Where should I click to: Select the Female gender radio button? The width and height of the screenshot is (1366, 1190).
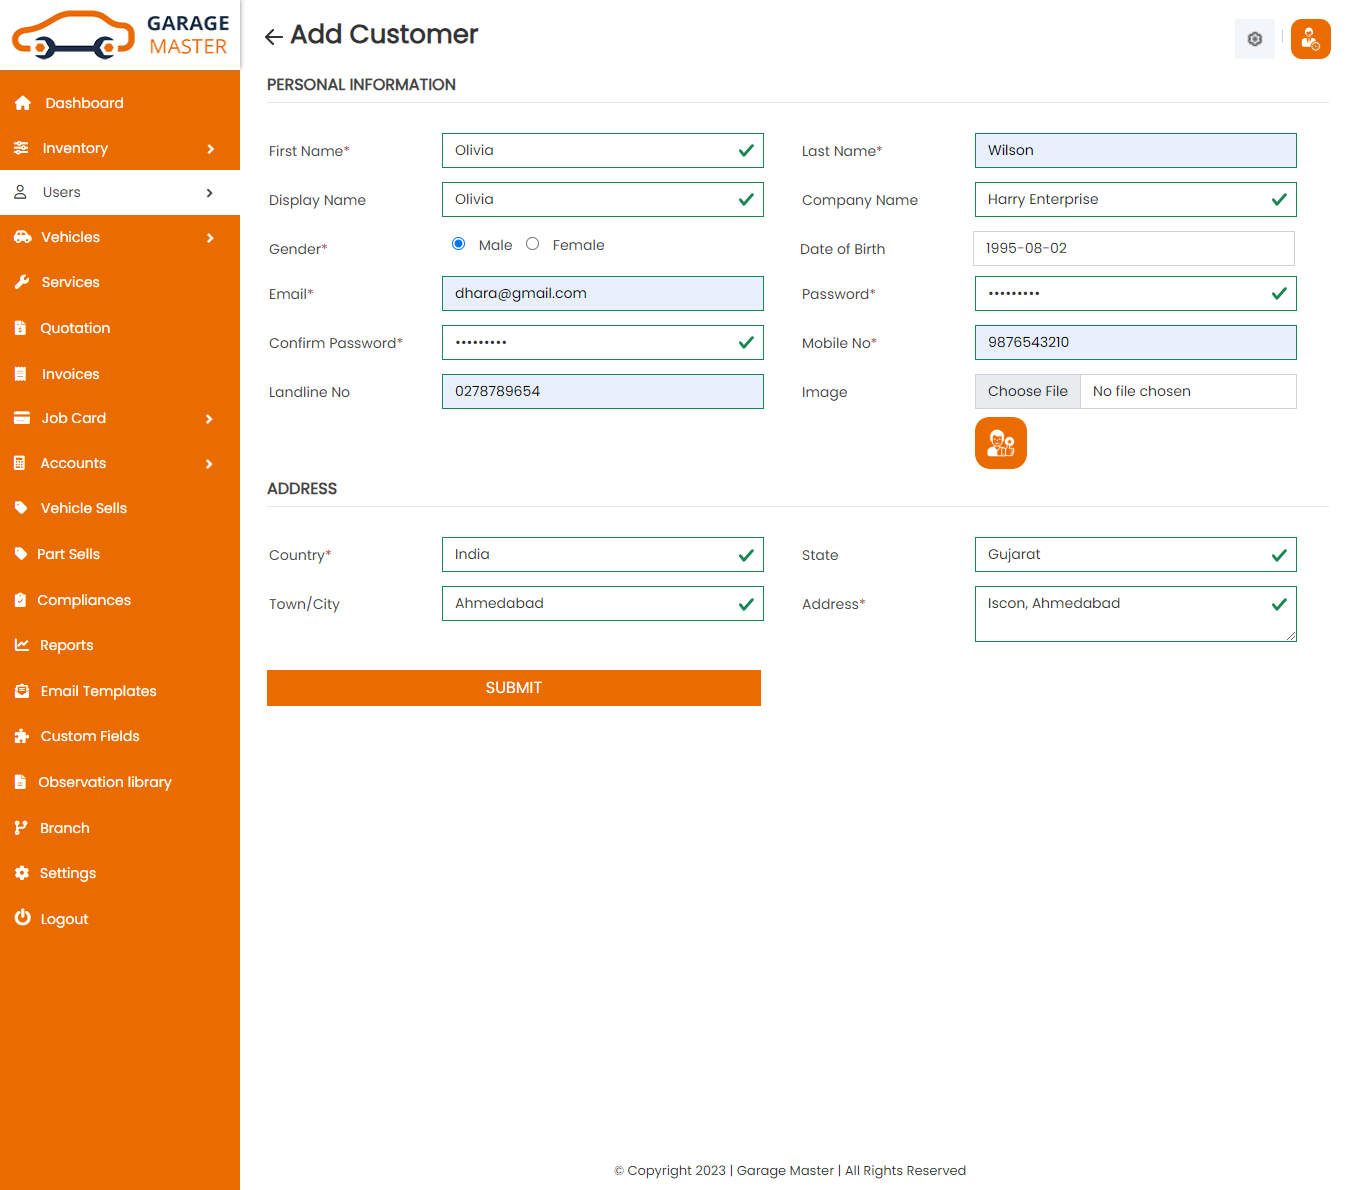(x=533, y=244)
